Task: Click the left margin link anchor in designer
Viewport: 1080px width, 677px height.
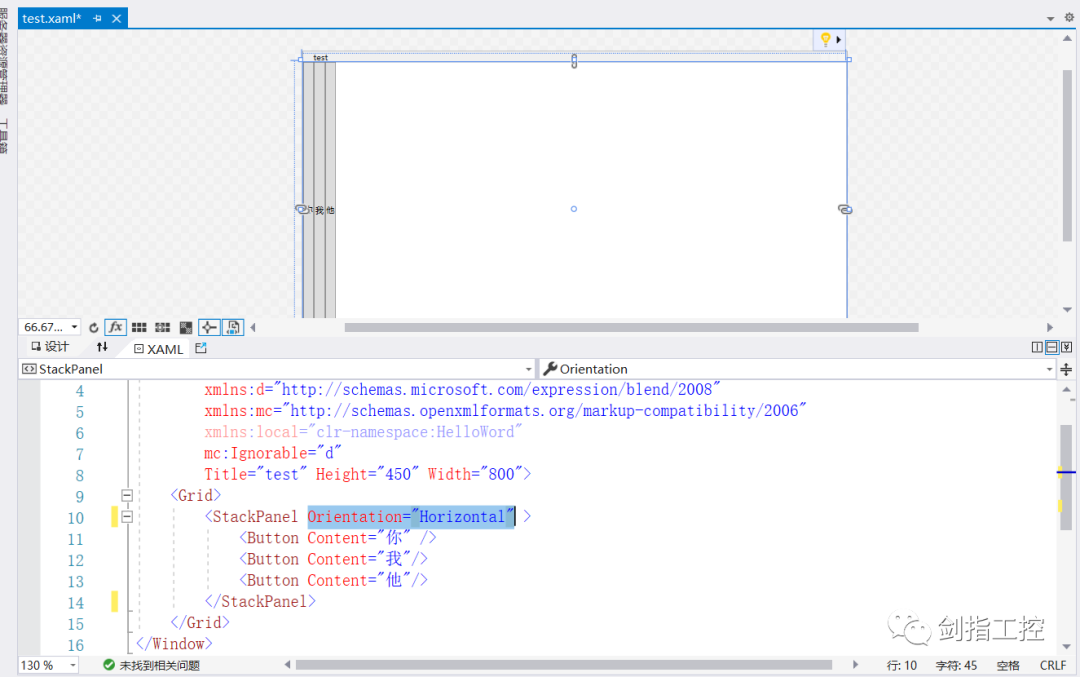Action: pos(301,209)
